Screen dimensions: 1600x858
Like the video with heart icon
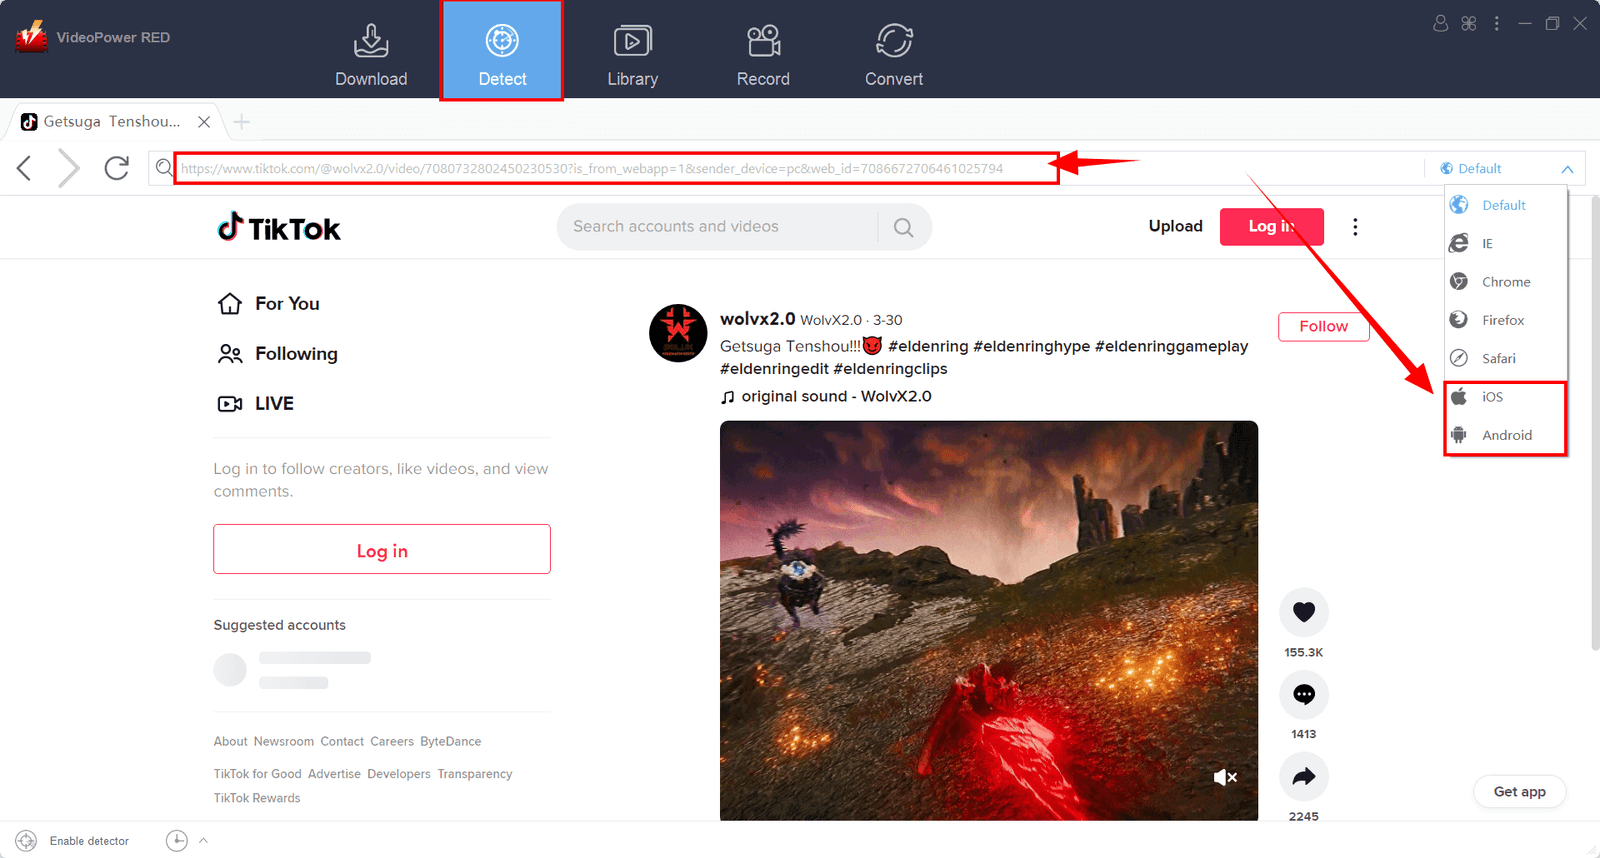1304,612
